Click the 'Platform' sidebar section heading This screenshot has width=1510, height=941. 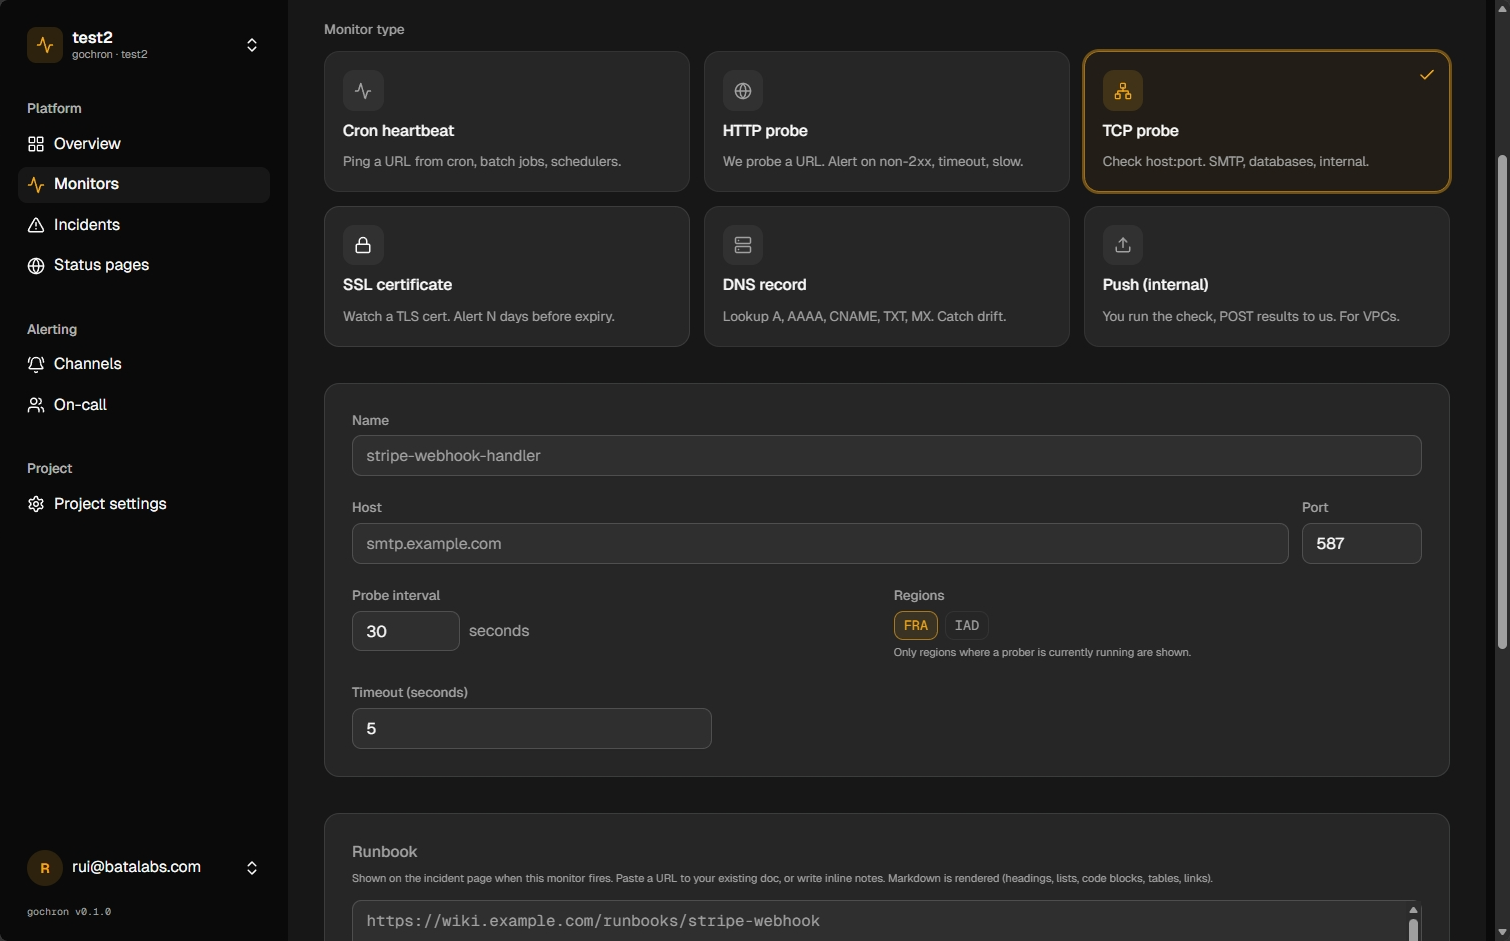[54, 108]
